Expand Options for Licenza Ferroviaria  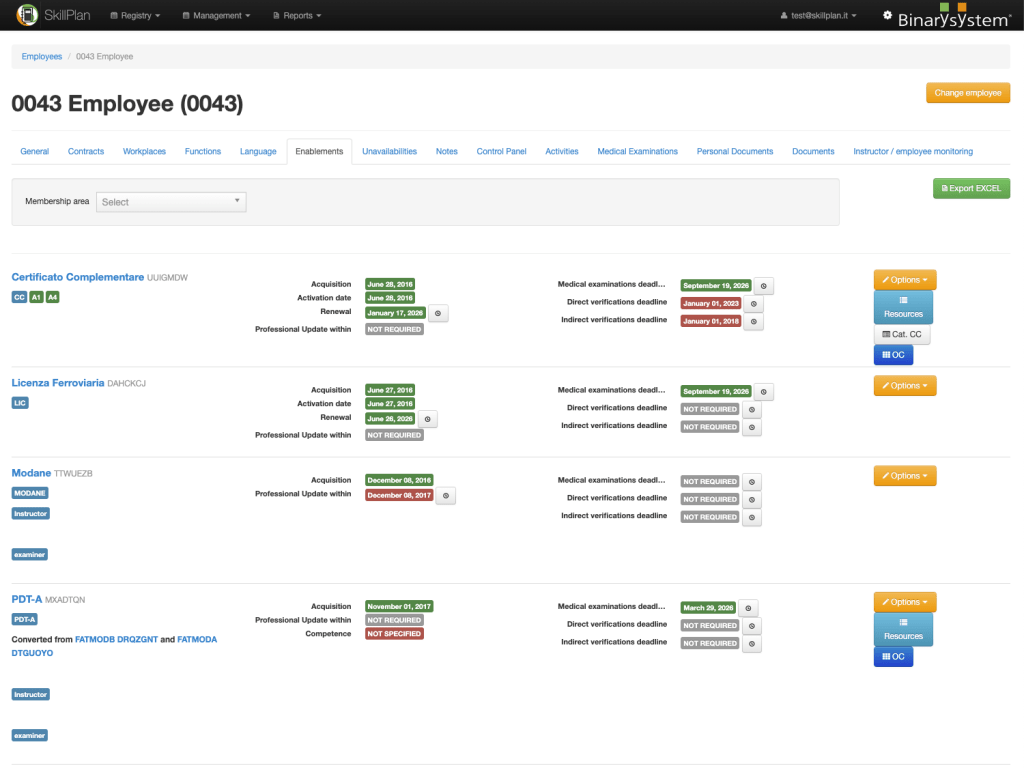905,385
